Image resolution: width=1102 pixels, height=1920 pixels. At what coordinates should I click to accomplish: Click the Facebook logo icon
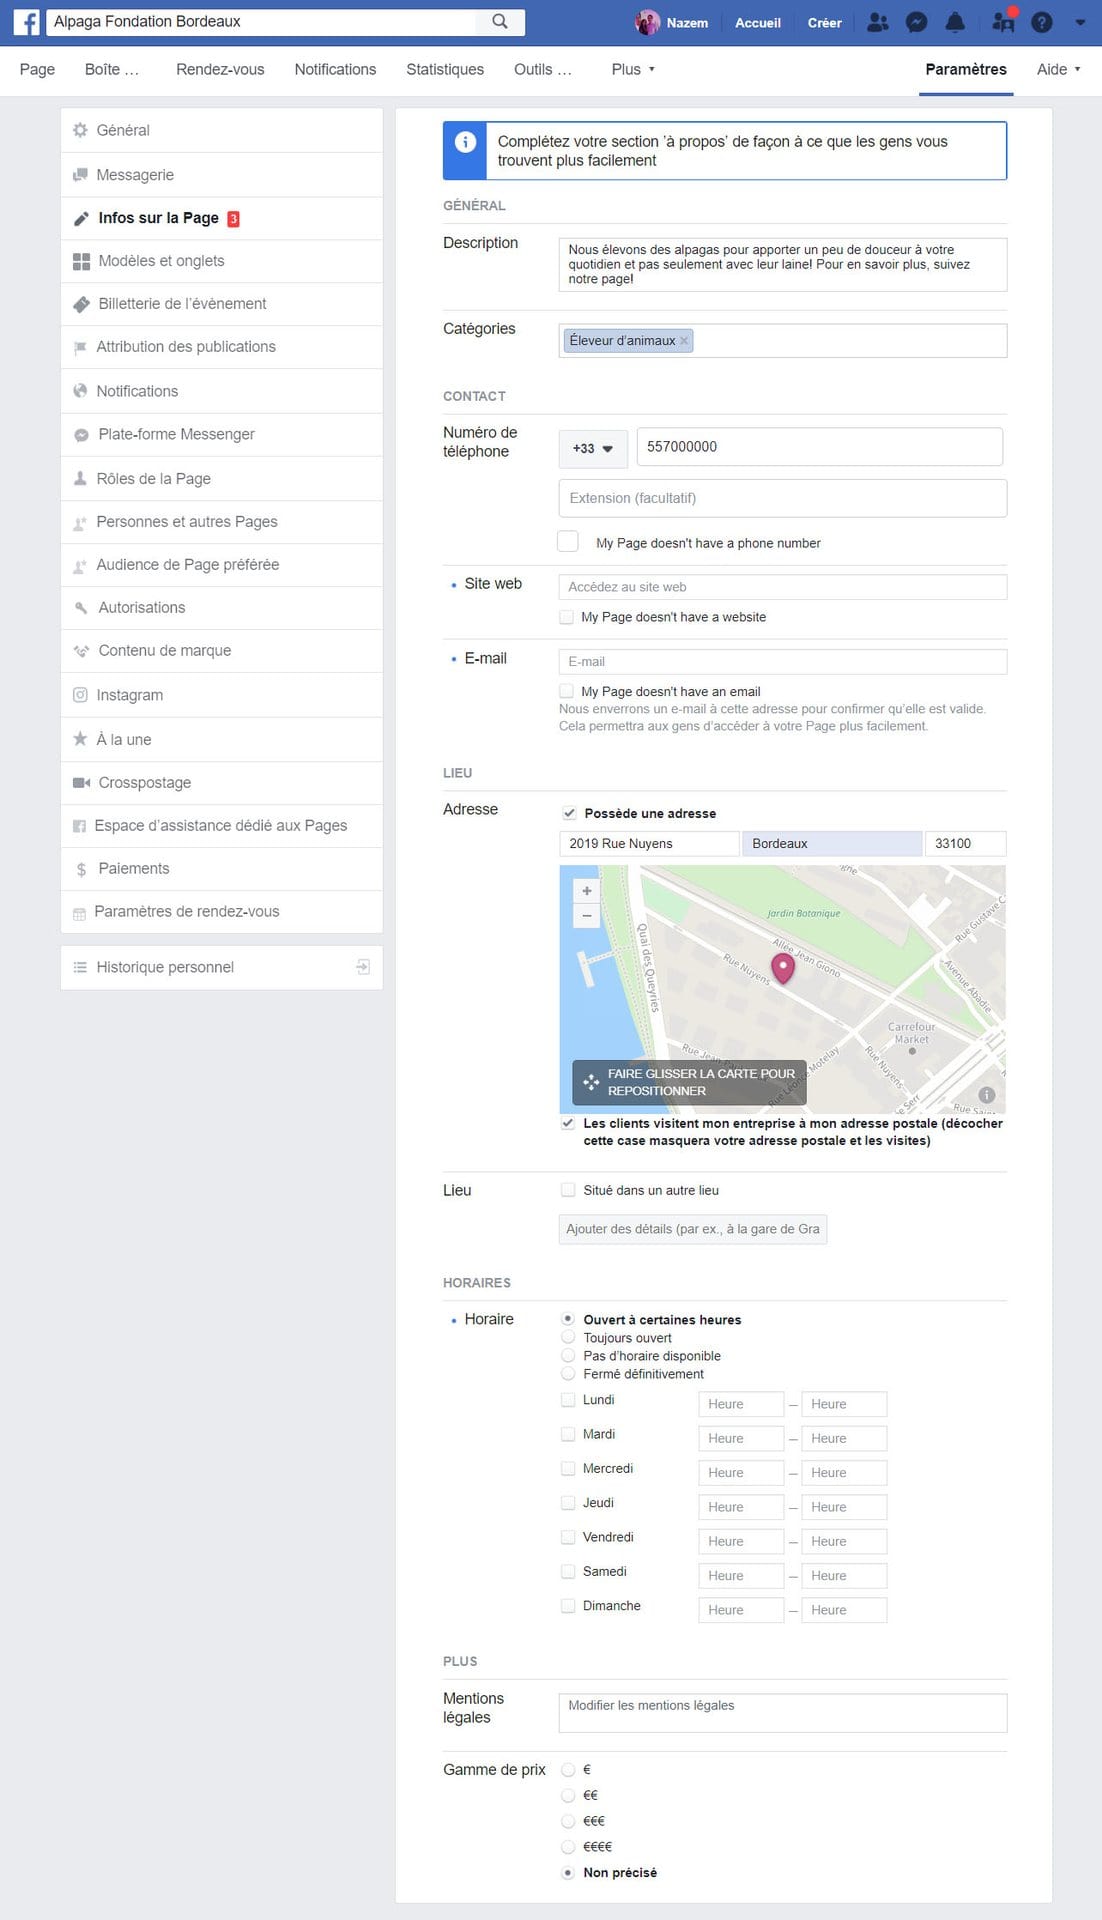(x=27, y=22)
